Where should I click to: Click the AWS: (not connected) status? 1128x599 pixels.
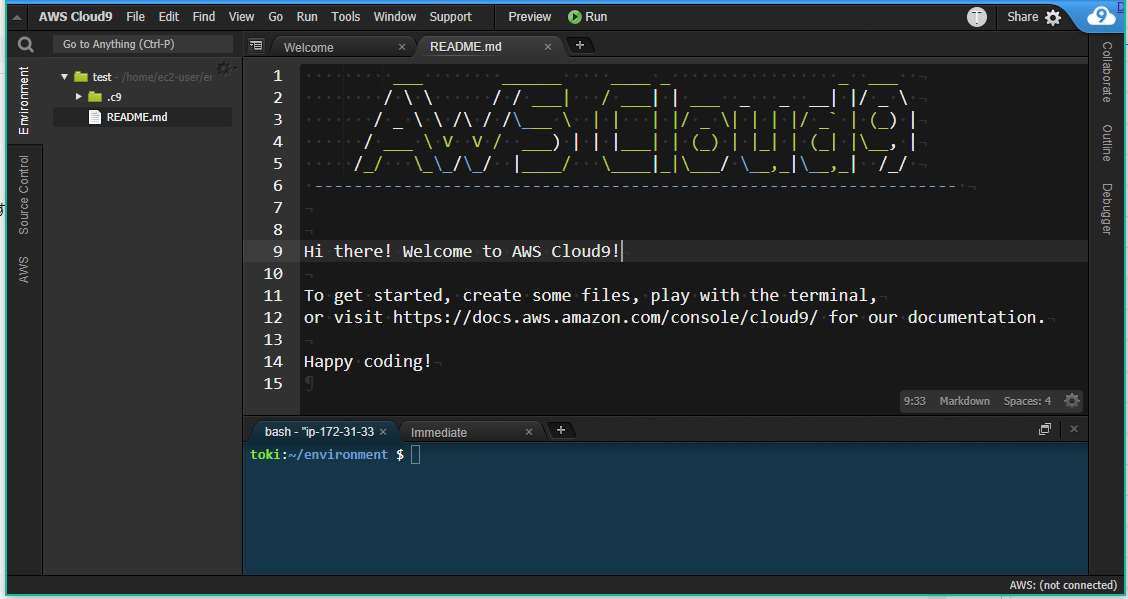[x=1063, y=585]
